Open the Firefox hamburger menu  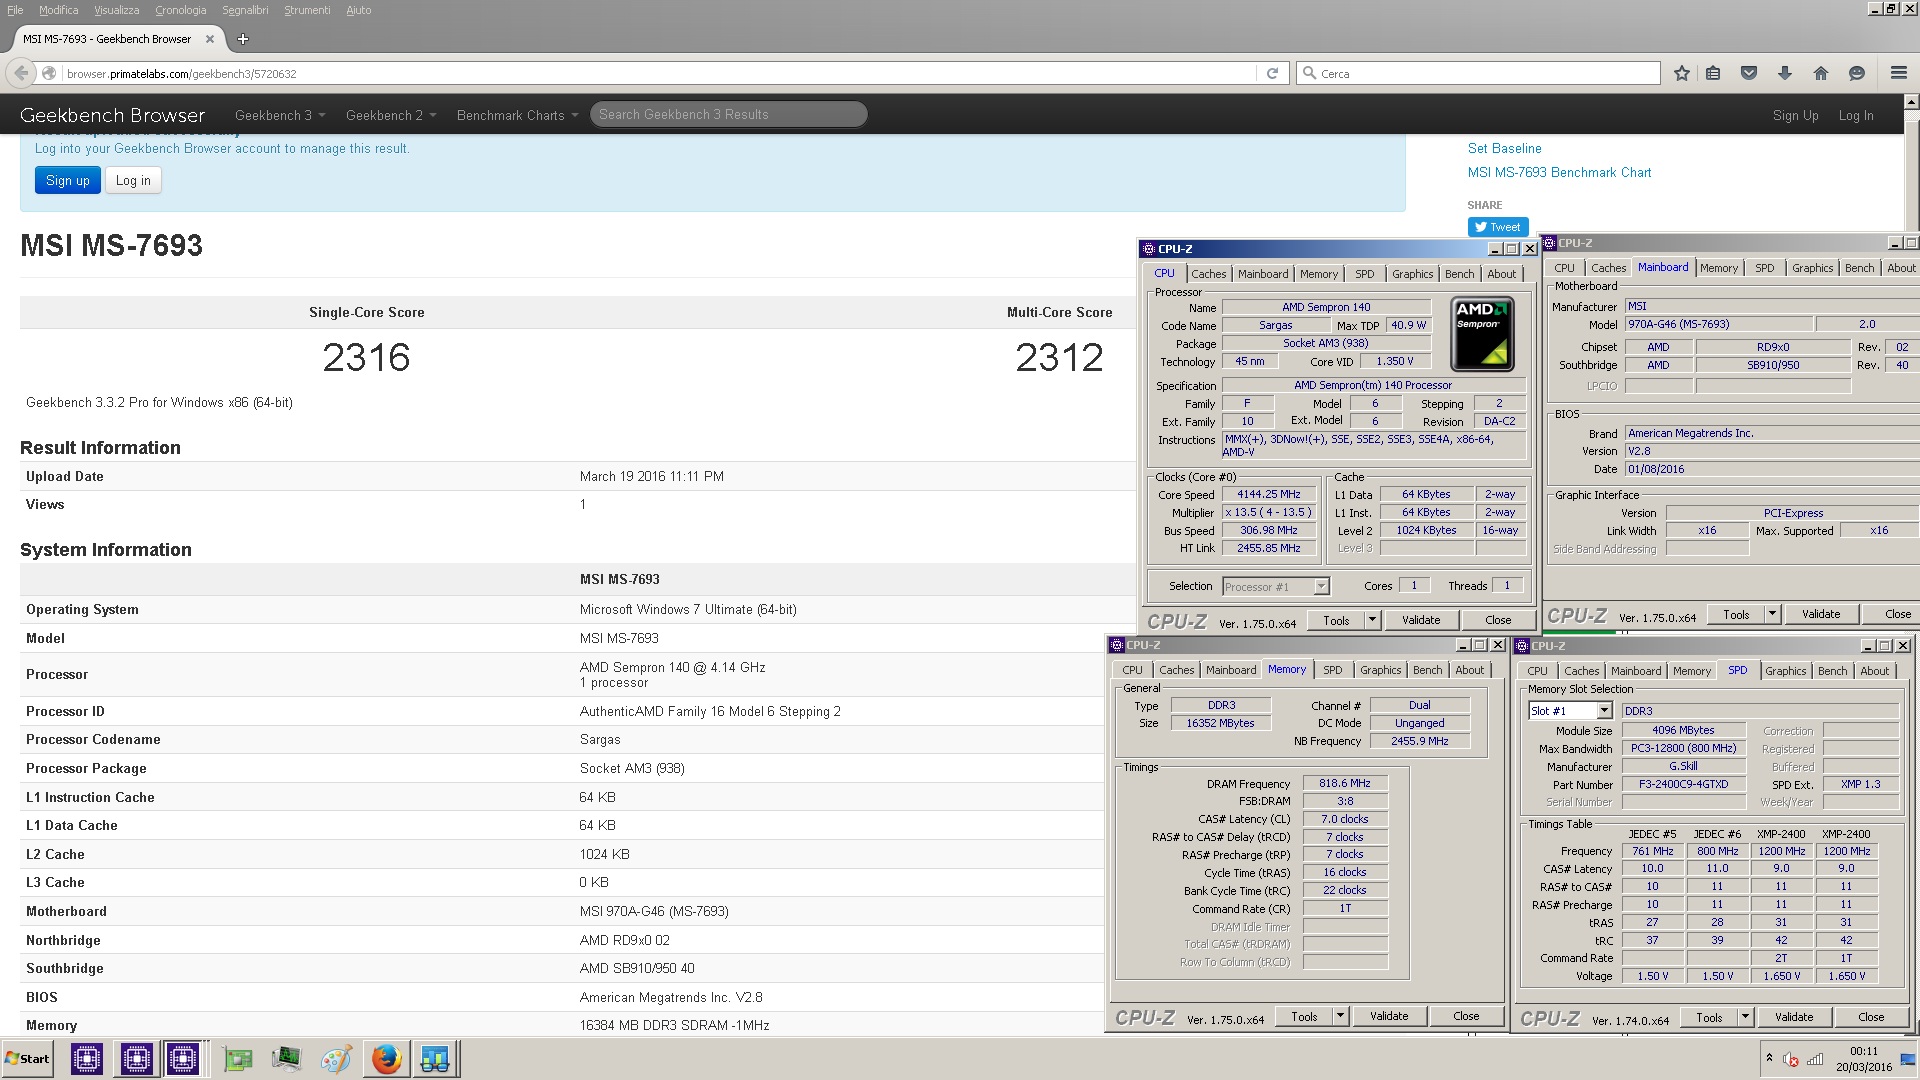[1898, 73]
